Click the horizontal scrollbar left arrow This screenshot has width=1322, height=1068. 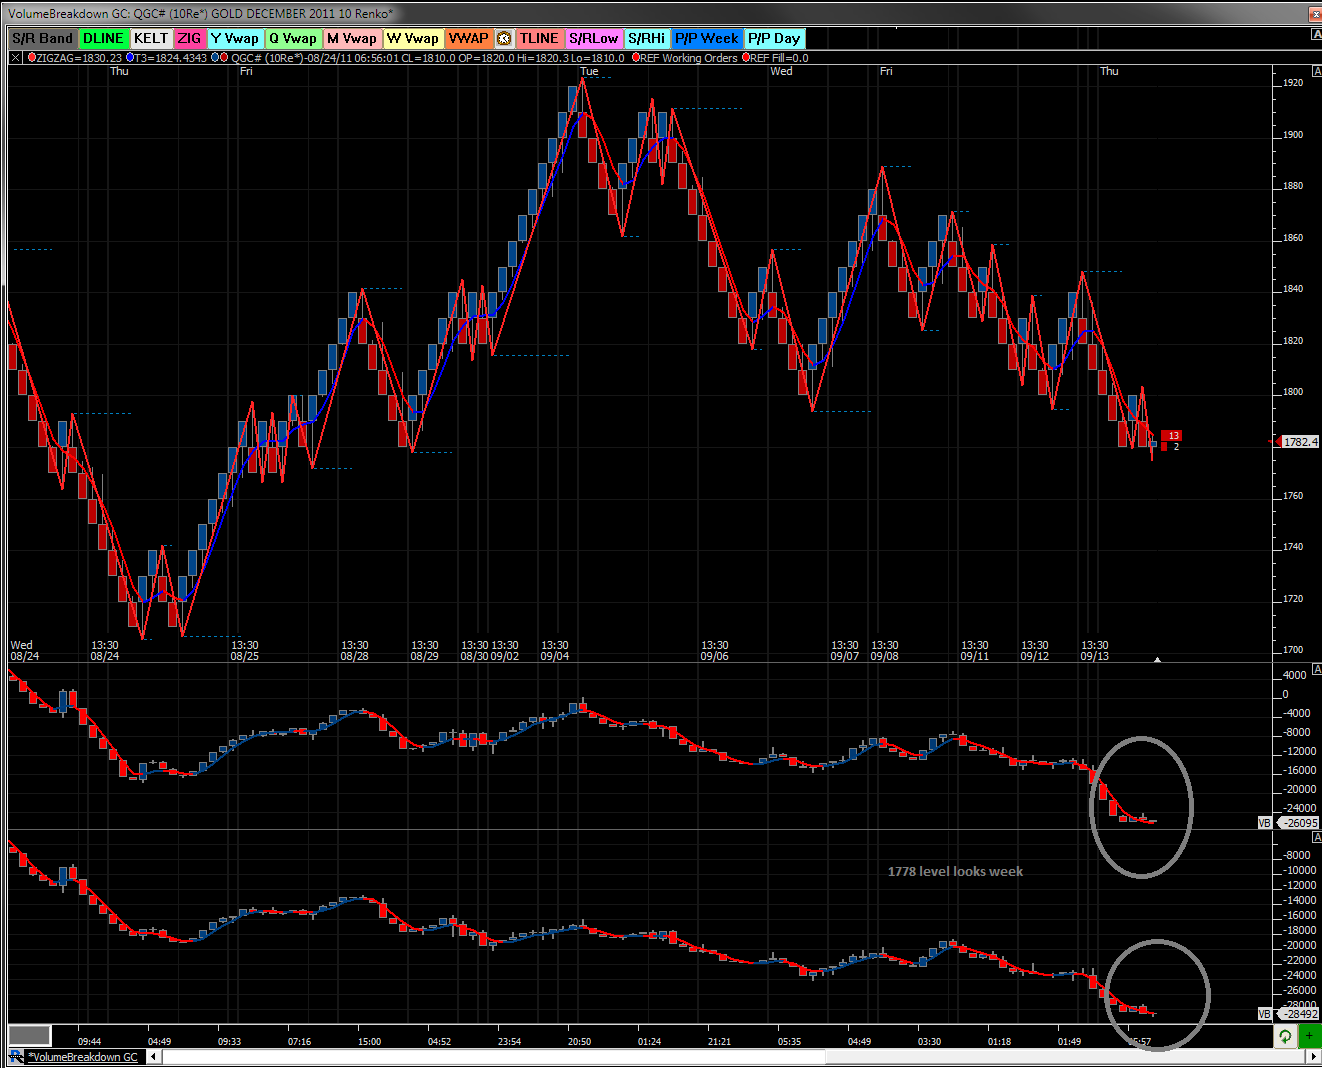(x=155, y=1057)
